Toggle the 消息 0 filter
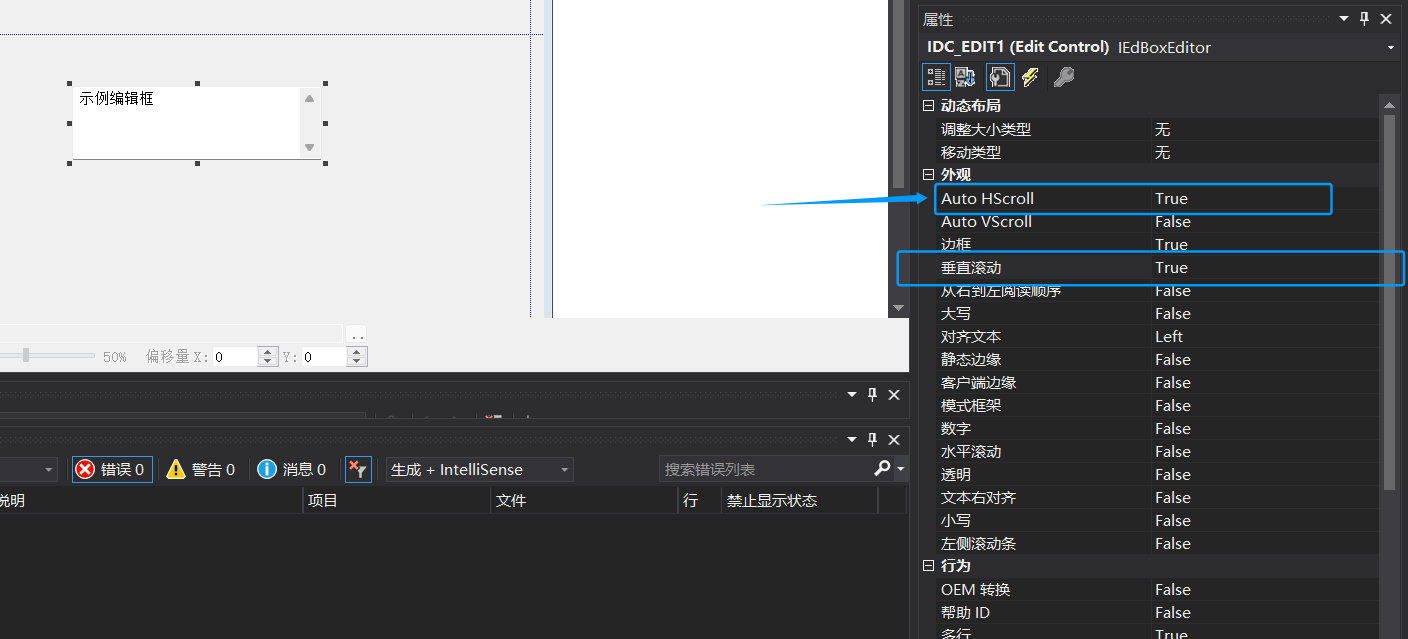The height and width of the screenshot is (639, 1408). click(291, 469)
